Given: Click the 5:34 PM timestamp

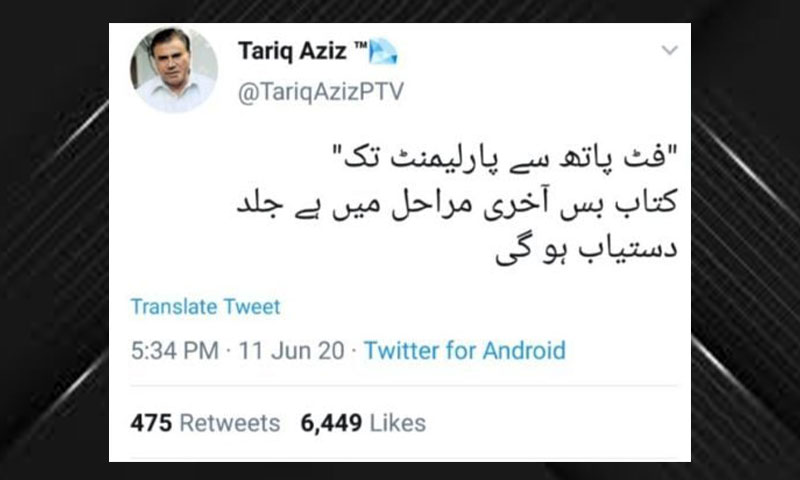Looking at the screenshot, I should pyautogui.click(x=174, y=350).
